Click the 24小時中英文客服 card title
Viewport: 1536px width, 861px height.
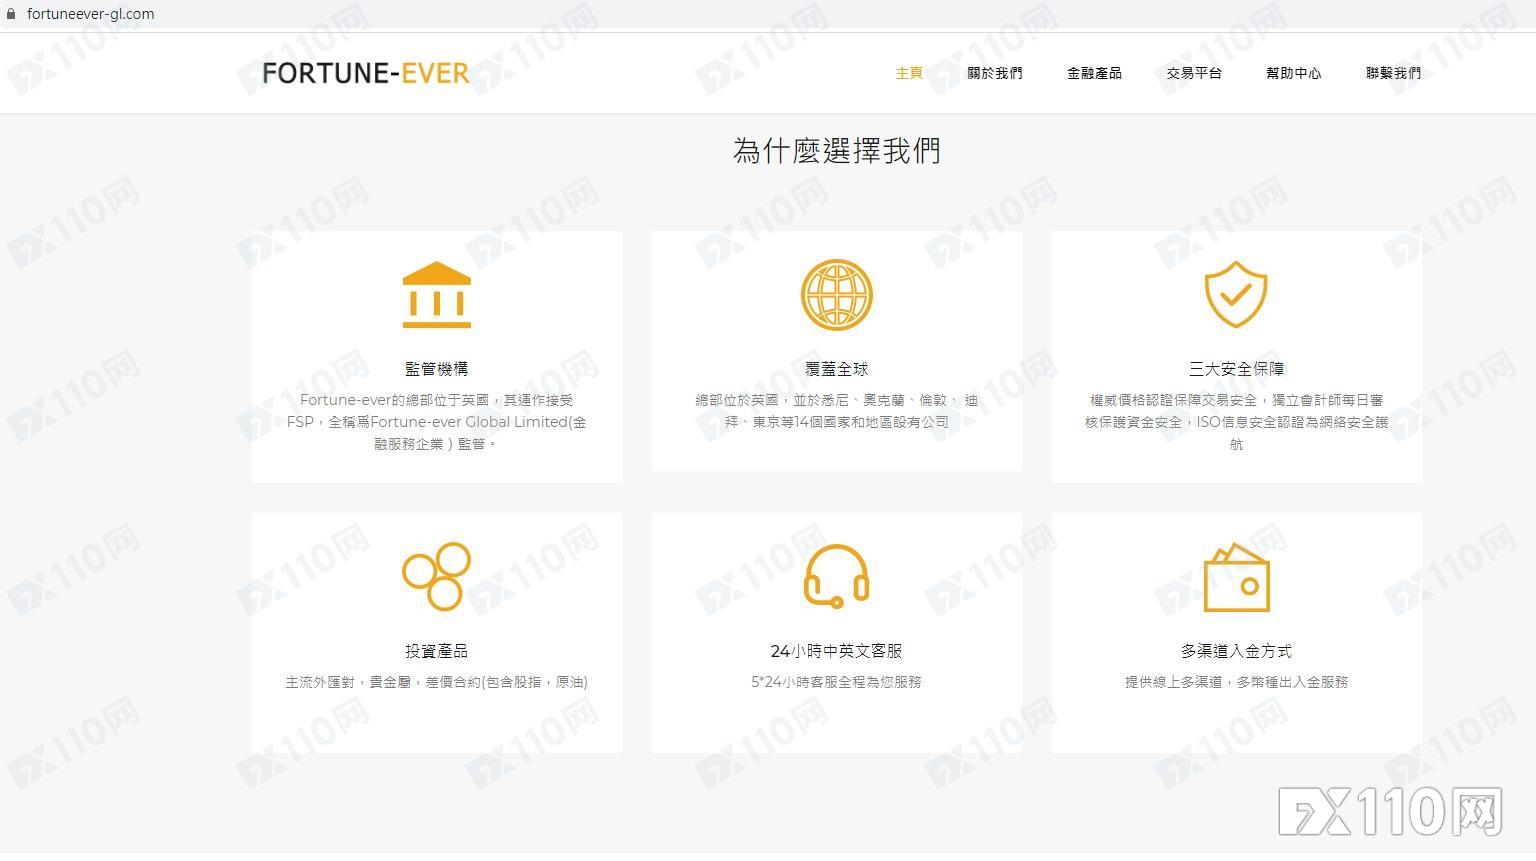click(837, 651)
